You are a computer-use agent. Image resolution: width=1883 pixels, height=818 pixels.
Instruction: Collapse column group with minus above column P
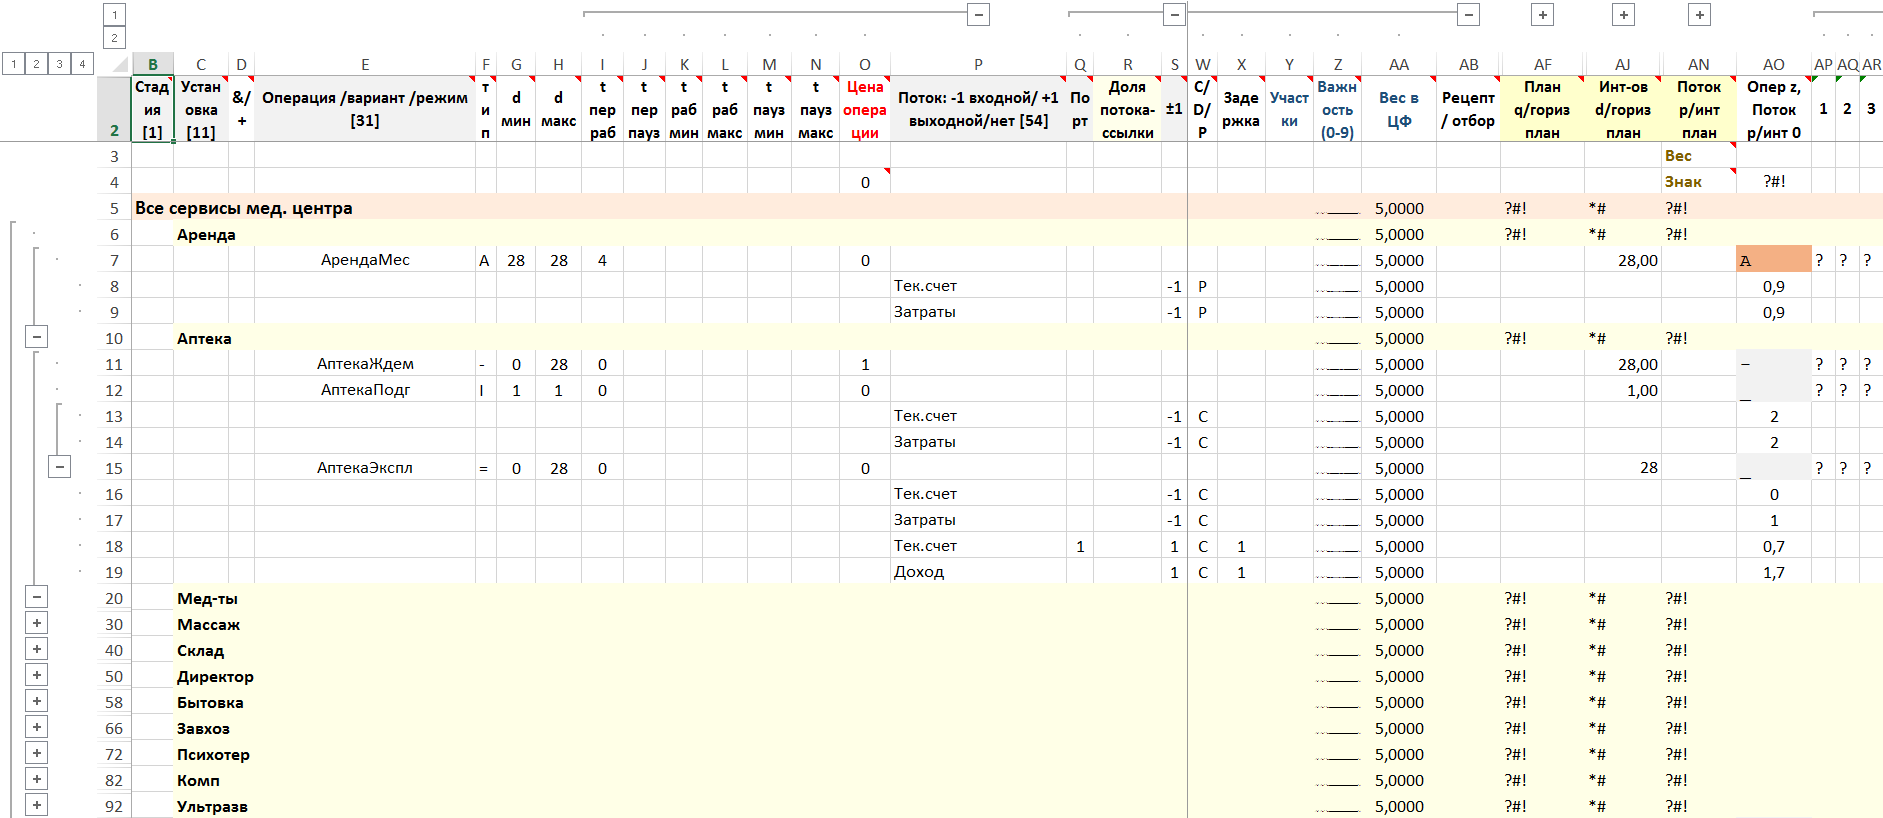point(979,14)
